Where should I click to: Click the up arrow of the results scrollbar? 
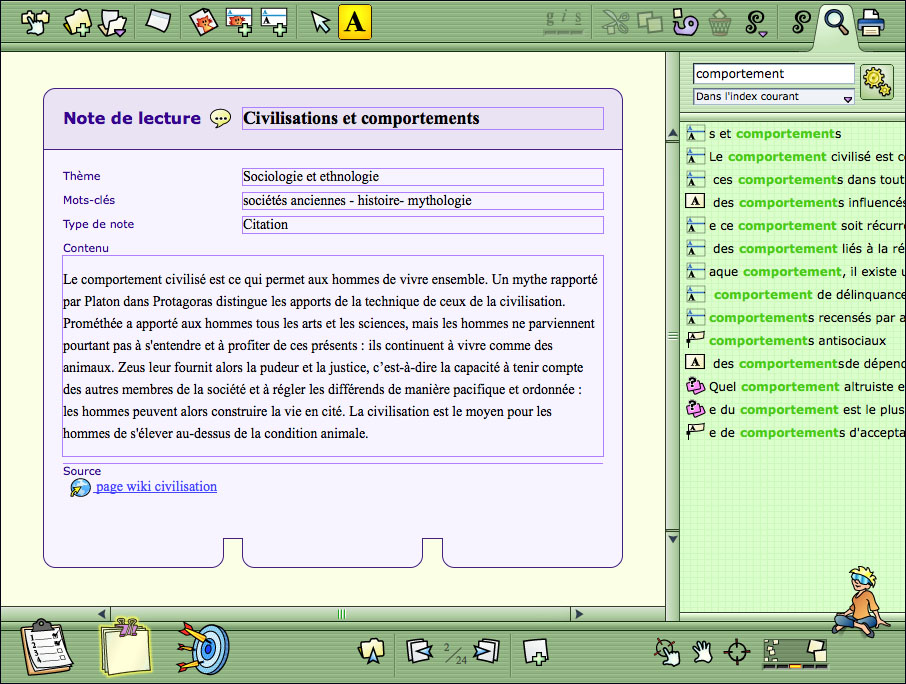click(x=673, y=134)
